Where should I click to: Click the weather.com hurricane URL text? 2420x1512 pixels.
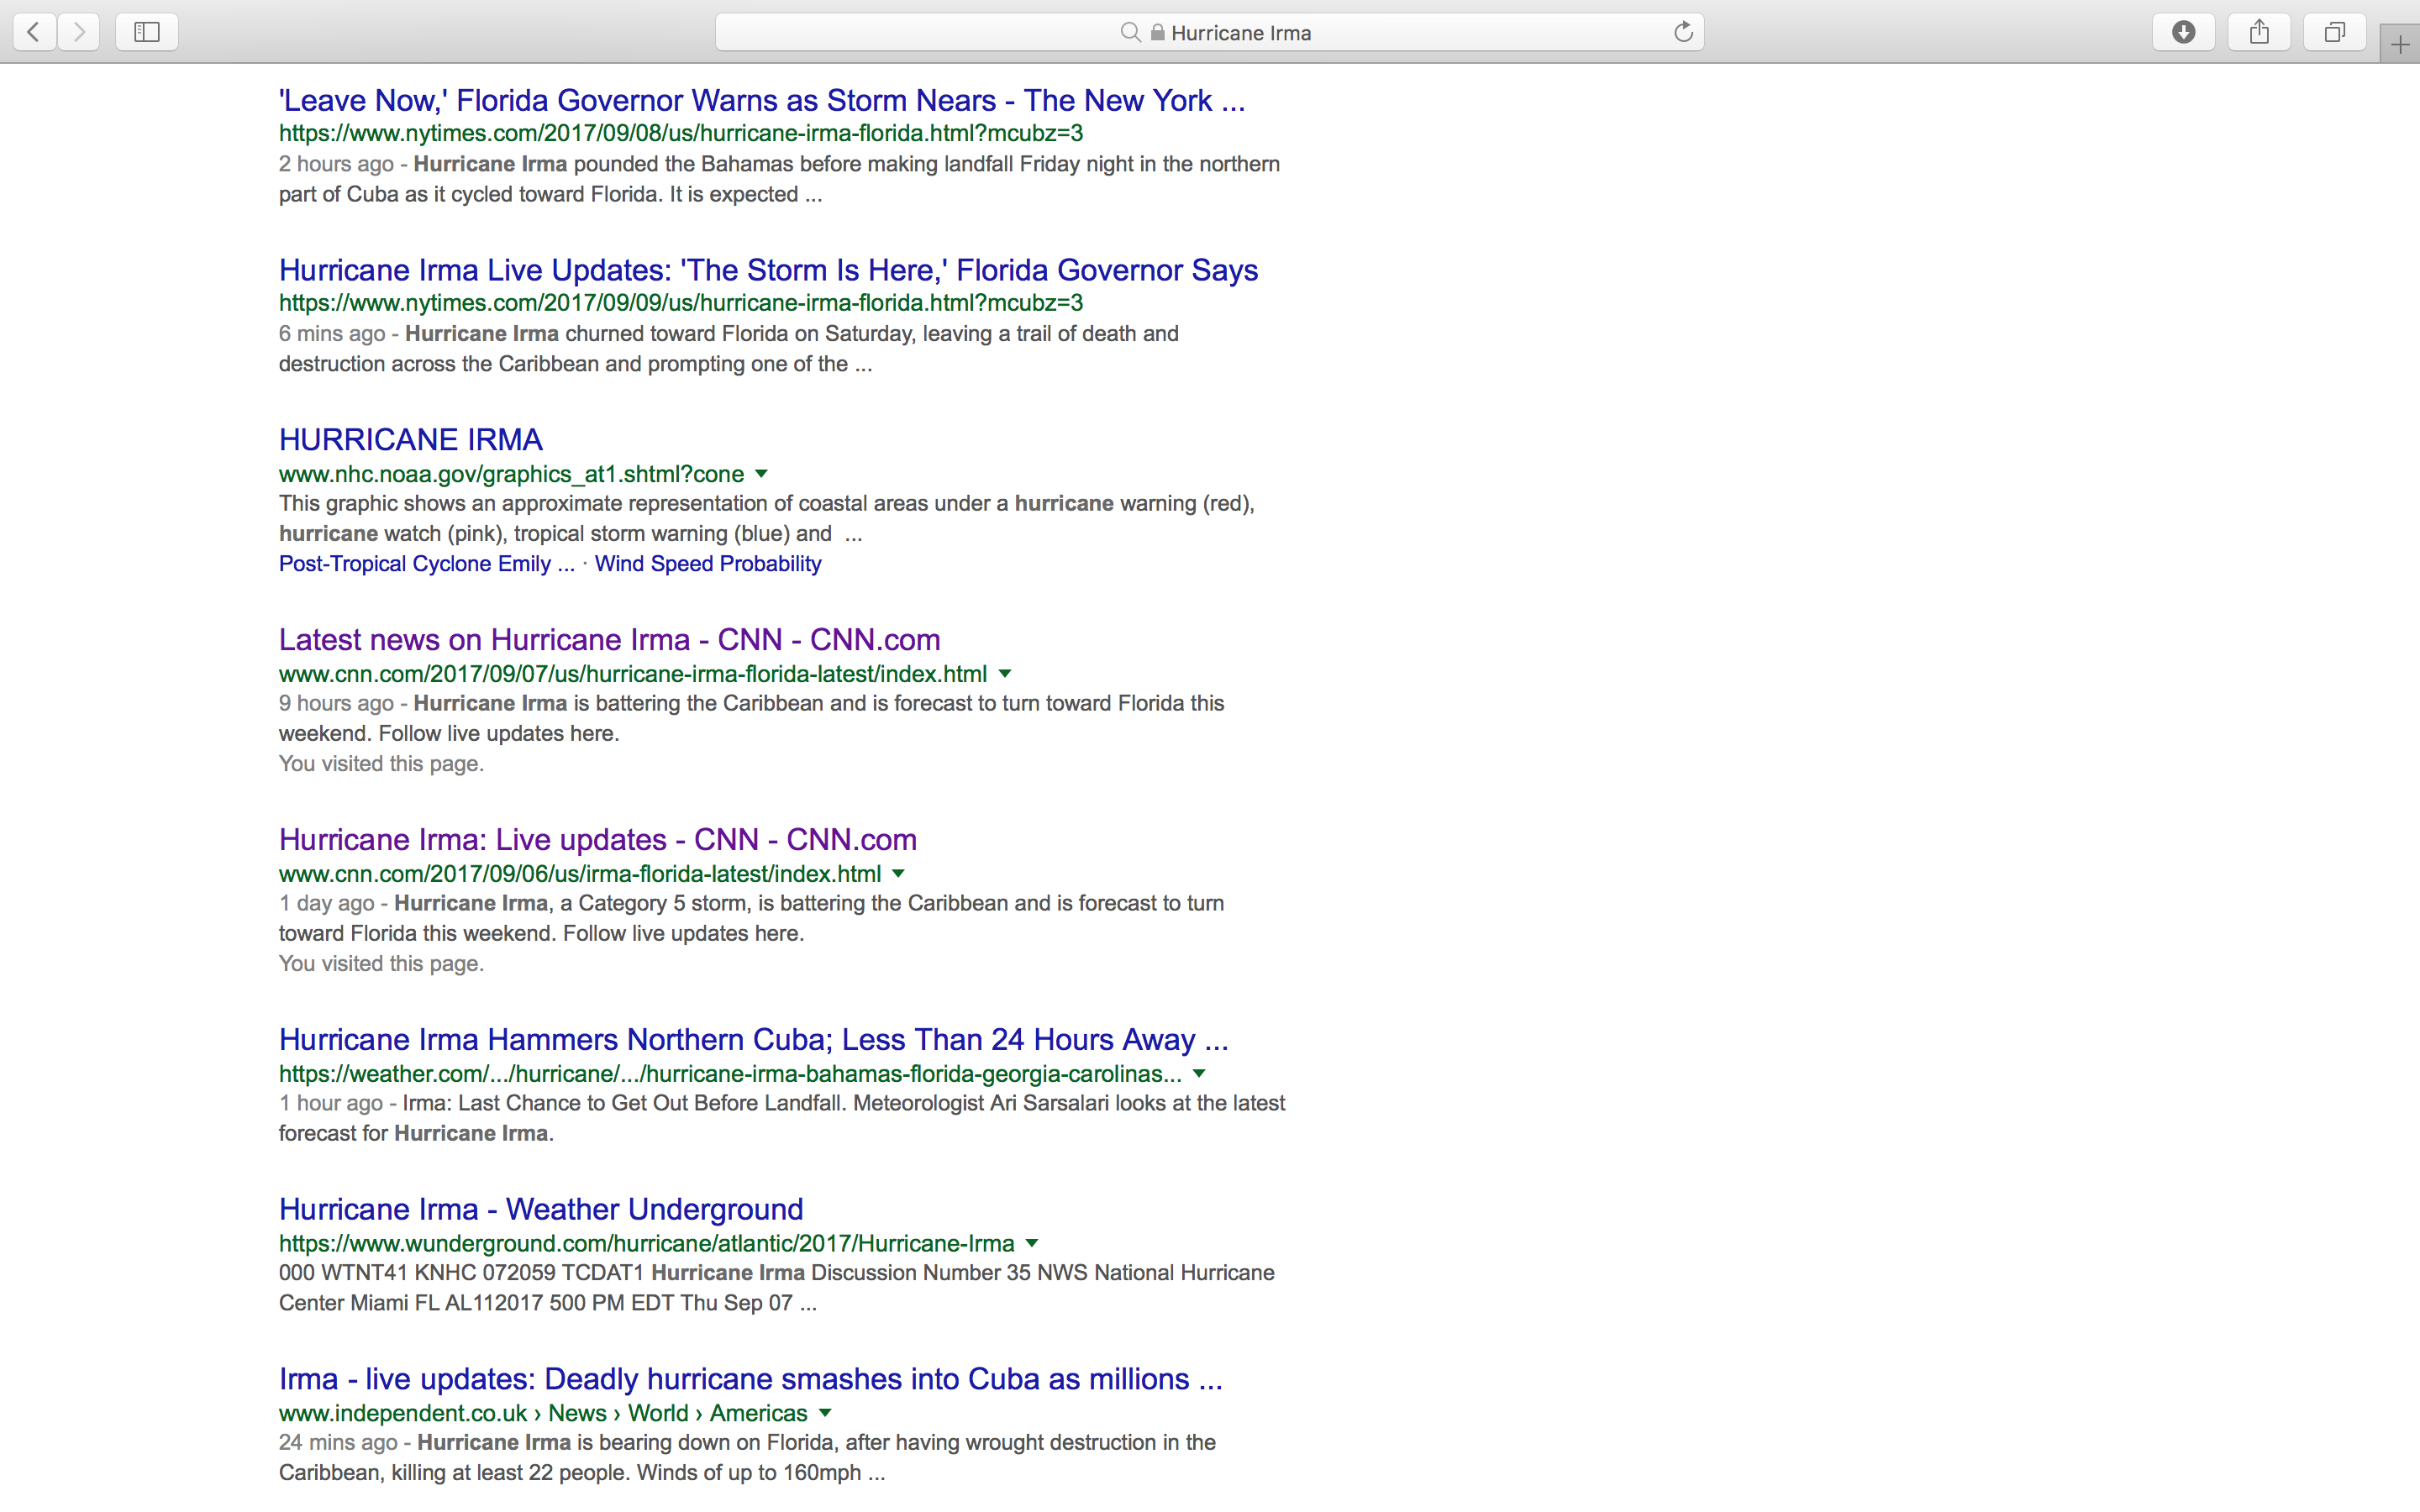(x=730, y=1074)
